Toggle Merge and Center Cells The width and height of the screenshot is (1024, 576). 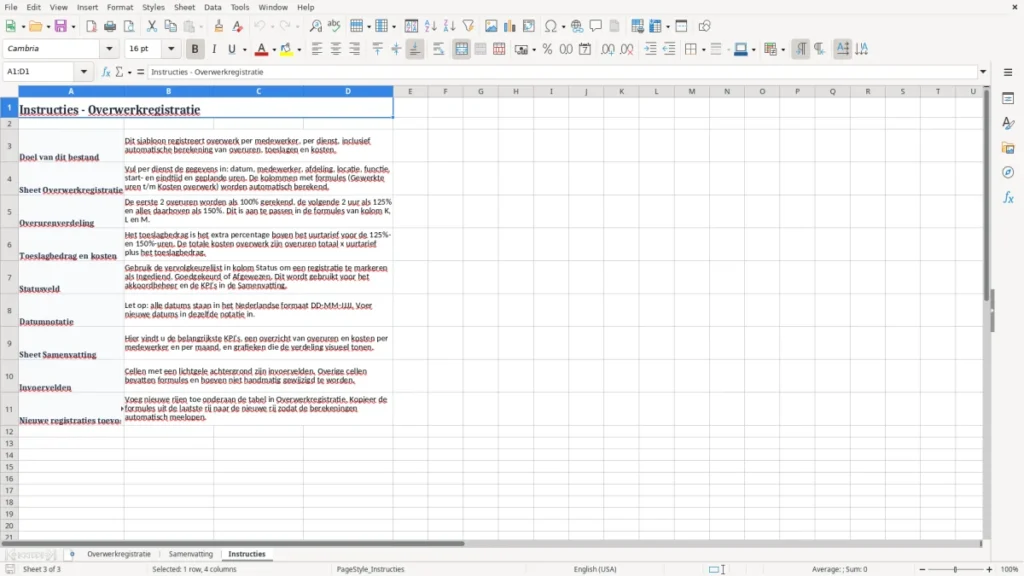462,49
